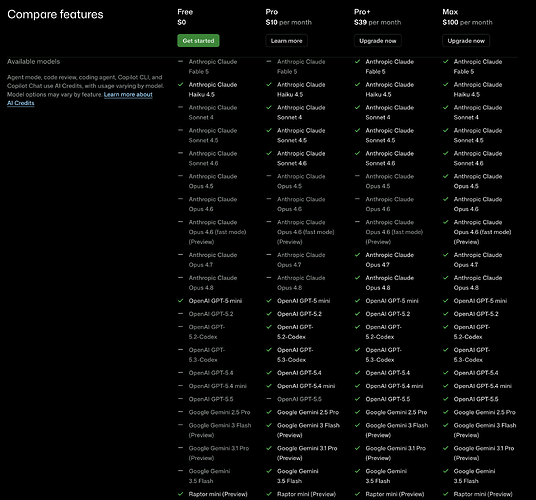Click the $39 per month price
The image size is (536, 500).
click(x=377, y=23)
